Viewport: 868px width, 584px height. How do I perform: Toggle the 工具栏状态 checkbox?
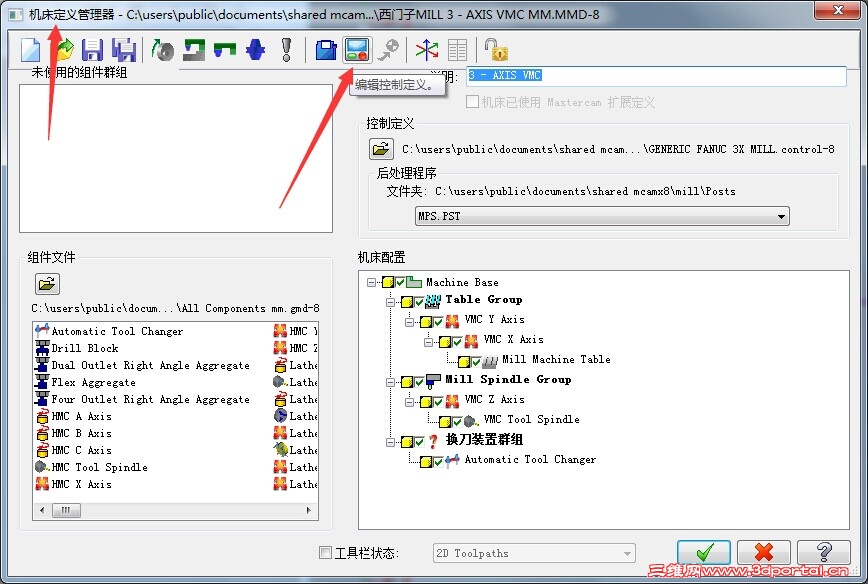326,552
